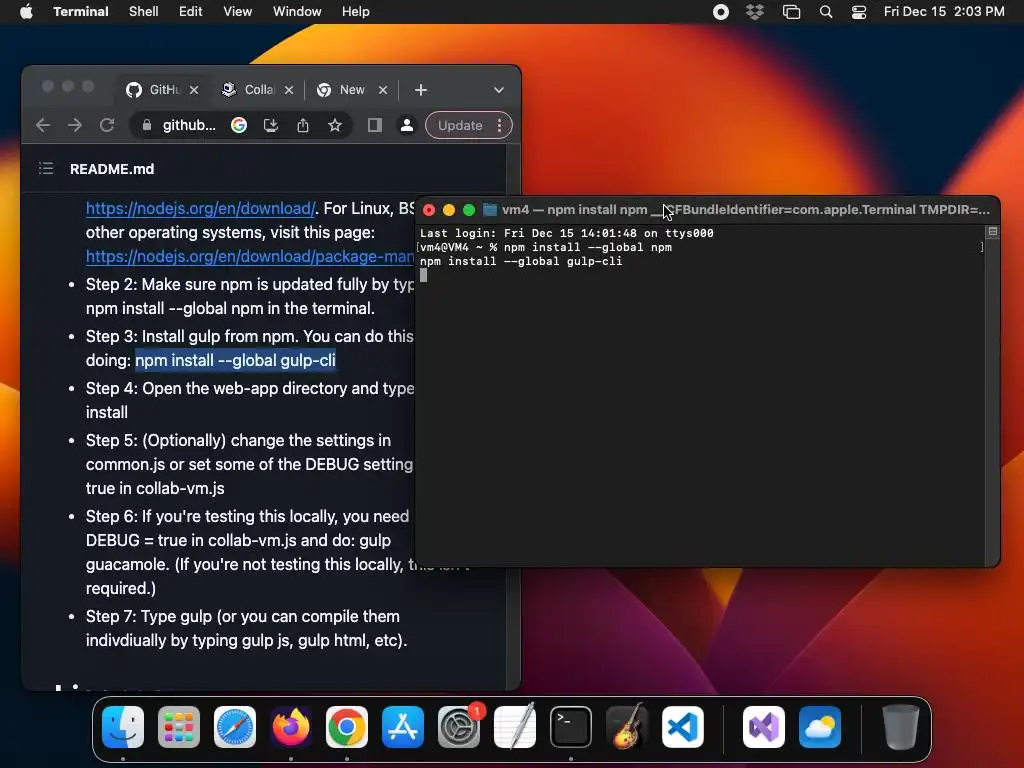Open the Dropbox menu bar icon
Viewport: 1024px width, 768px height.
pos(755,12)
